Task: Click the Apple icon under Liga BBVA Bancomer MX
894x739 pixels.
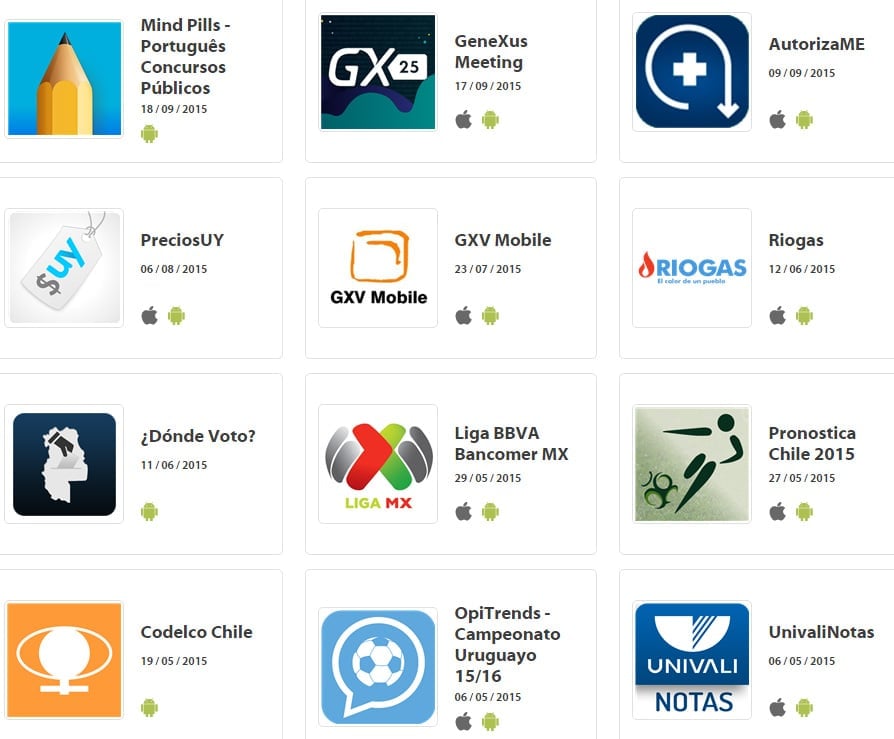Action: point(464,511)
